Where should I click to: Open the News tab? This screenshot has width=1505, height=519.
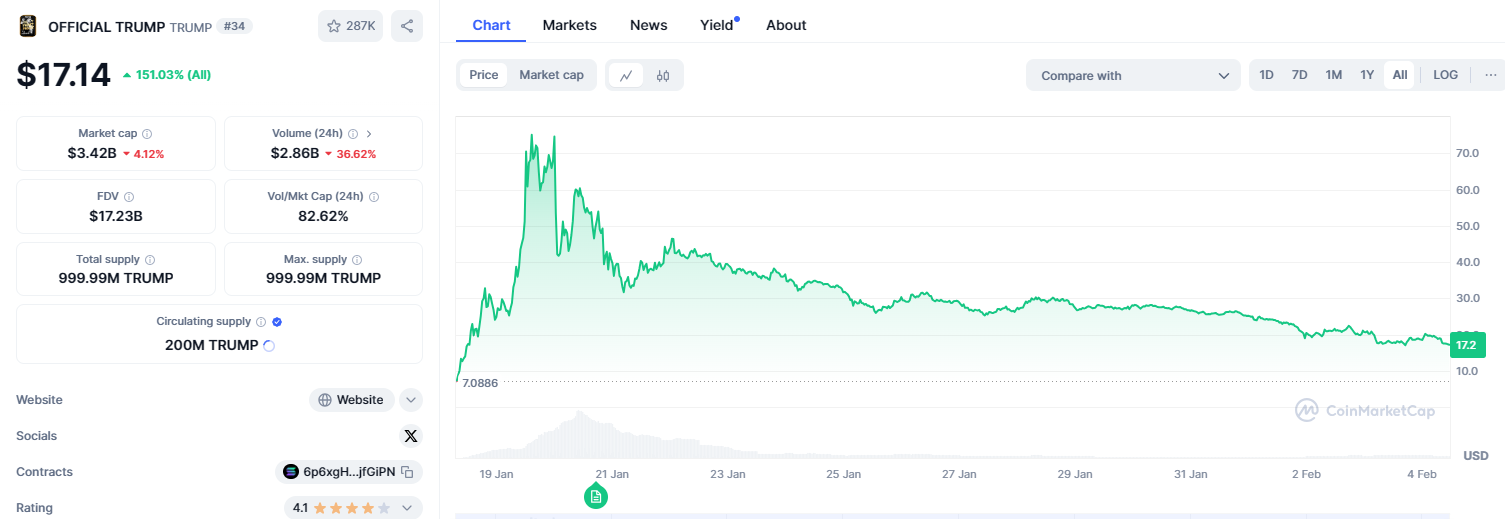(x=649, y=25)
